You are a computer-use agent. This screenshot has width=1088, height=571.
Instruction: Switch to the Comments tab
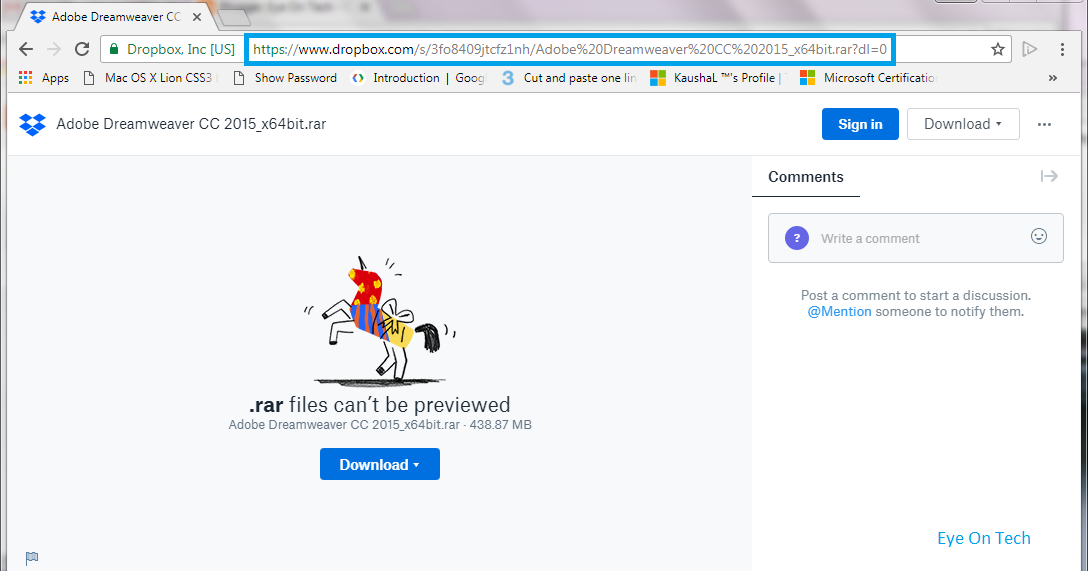[x=806, y=177]
